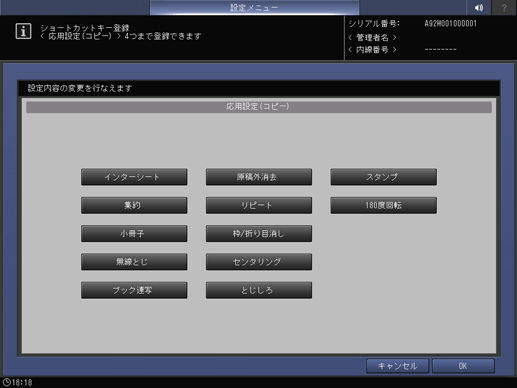Click the serial number A92M001000001

click(450, 24)
